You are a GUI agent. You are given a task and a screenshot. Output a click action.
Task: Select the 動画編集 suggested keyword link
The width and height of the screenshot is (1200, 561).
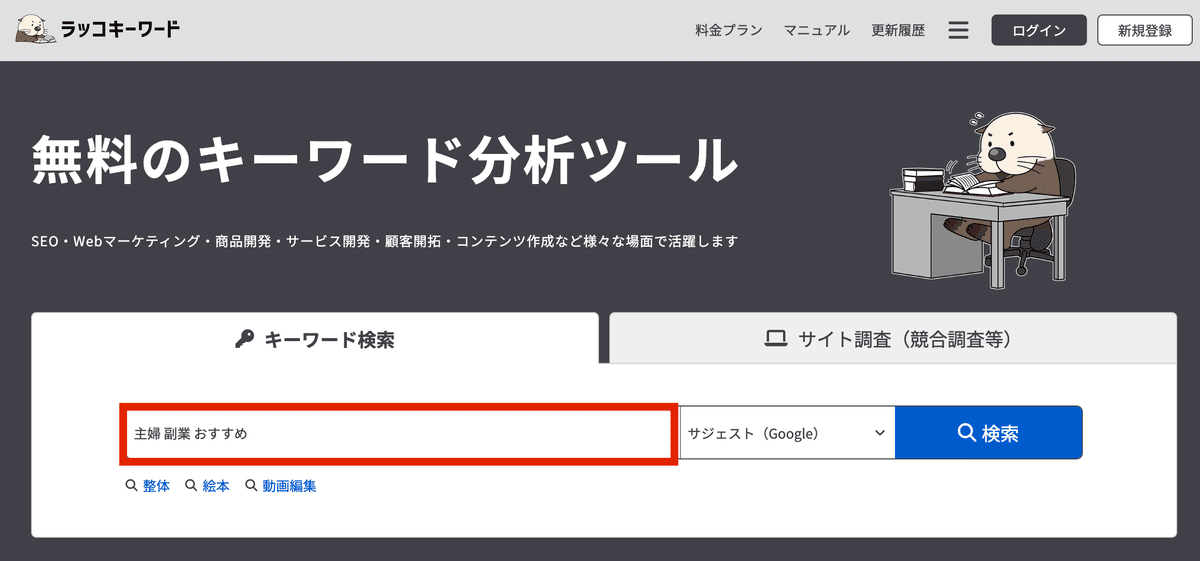(281, 486)
